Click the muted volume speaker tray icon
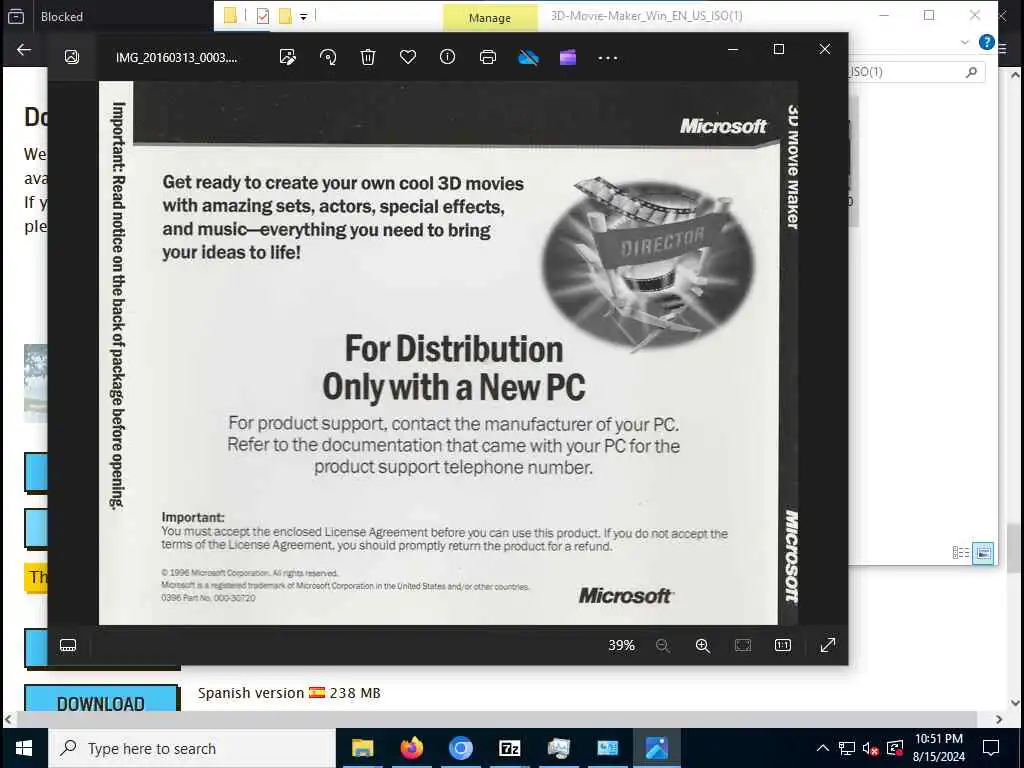Viewport: 1024px width, 768px height. (x=871, y=748)
